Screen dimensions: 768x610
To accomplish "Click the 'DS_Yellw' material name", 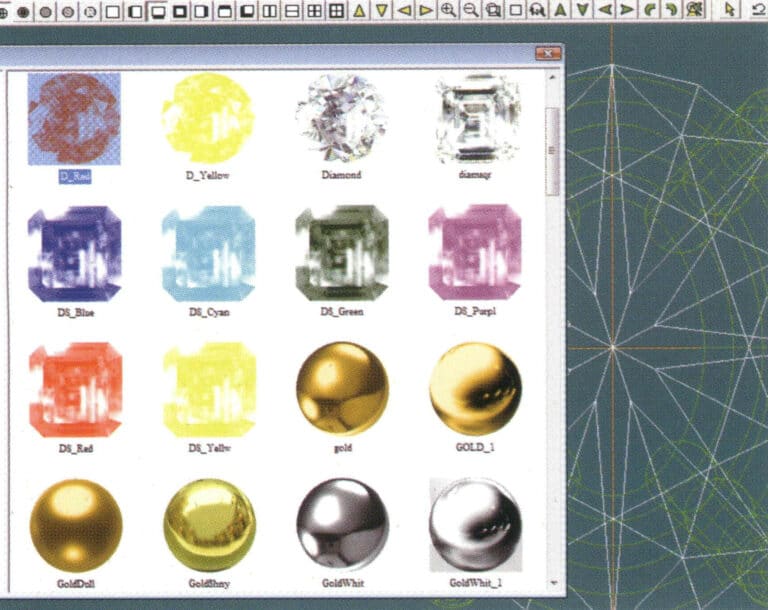I will point(209,448).
